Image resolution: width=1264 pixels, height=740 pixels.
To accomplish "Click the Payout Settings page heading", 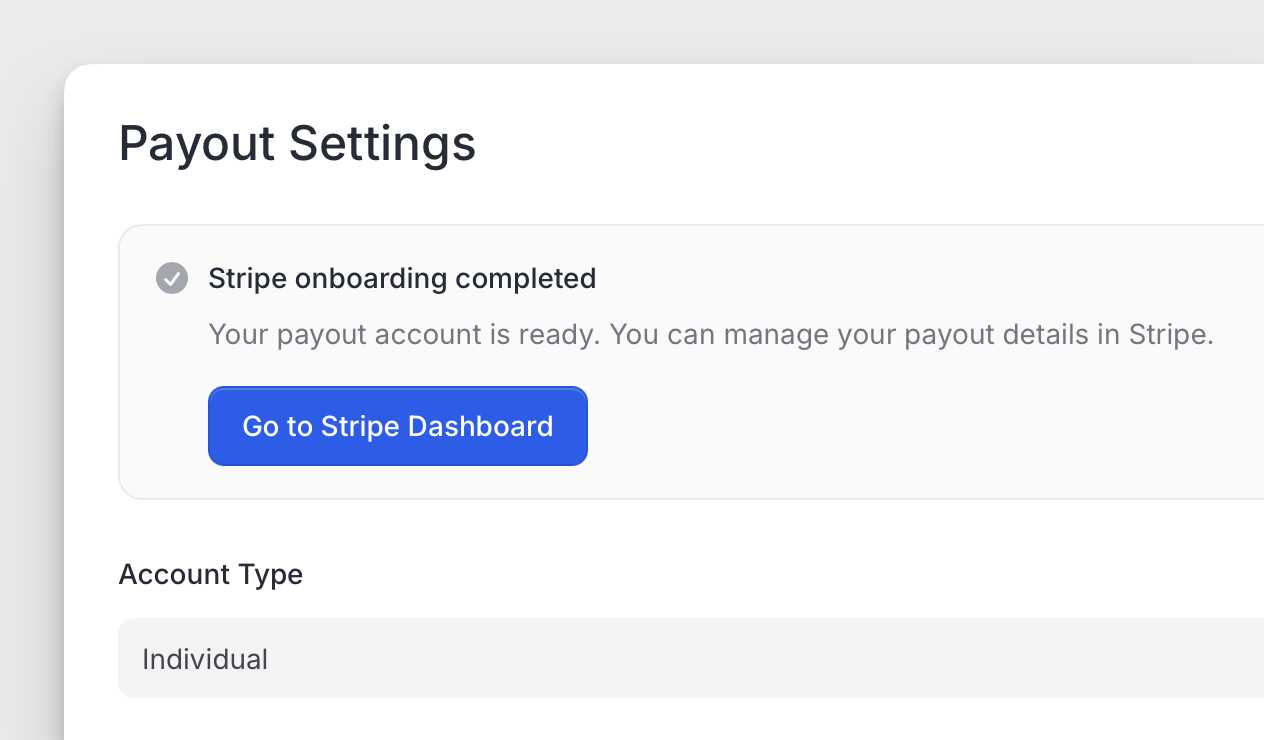I will click(297, 143).
